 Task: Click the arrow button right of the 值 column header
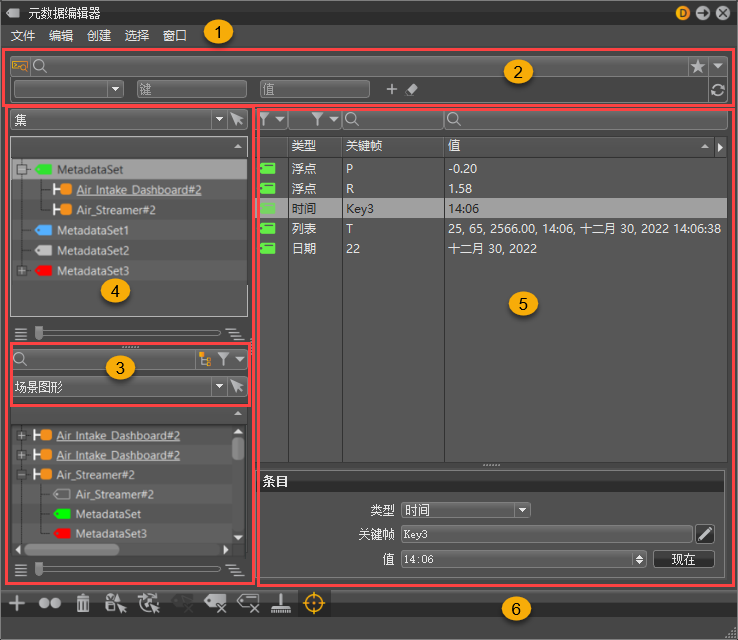[x=720, y=147]
